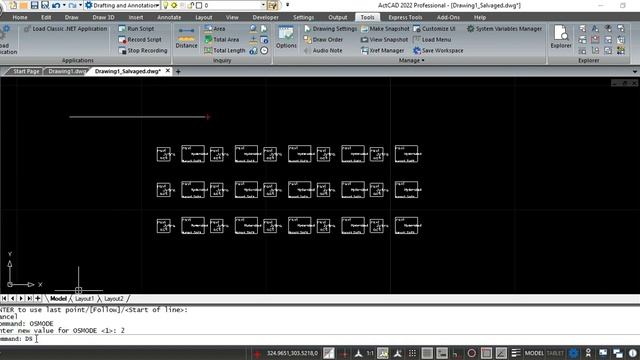
Task: Open the Explorer panel
Action: point(561,37)
